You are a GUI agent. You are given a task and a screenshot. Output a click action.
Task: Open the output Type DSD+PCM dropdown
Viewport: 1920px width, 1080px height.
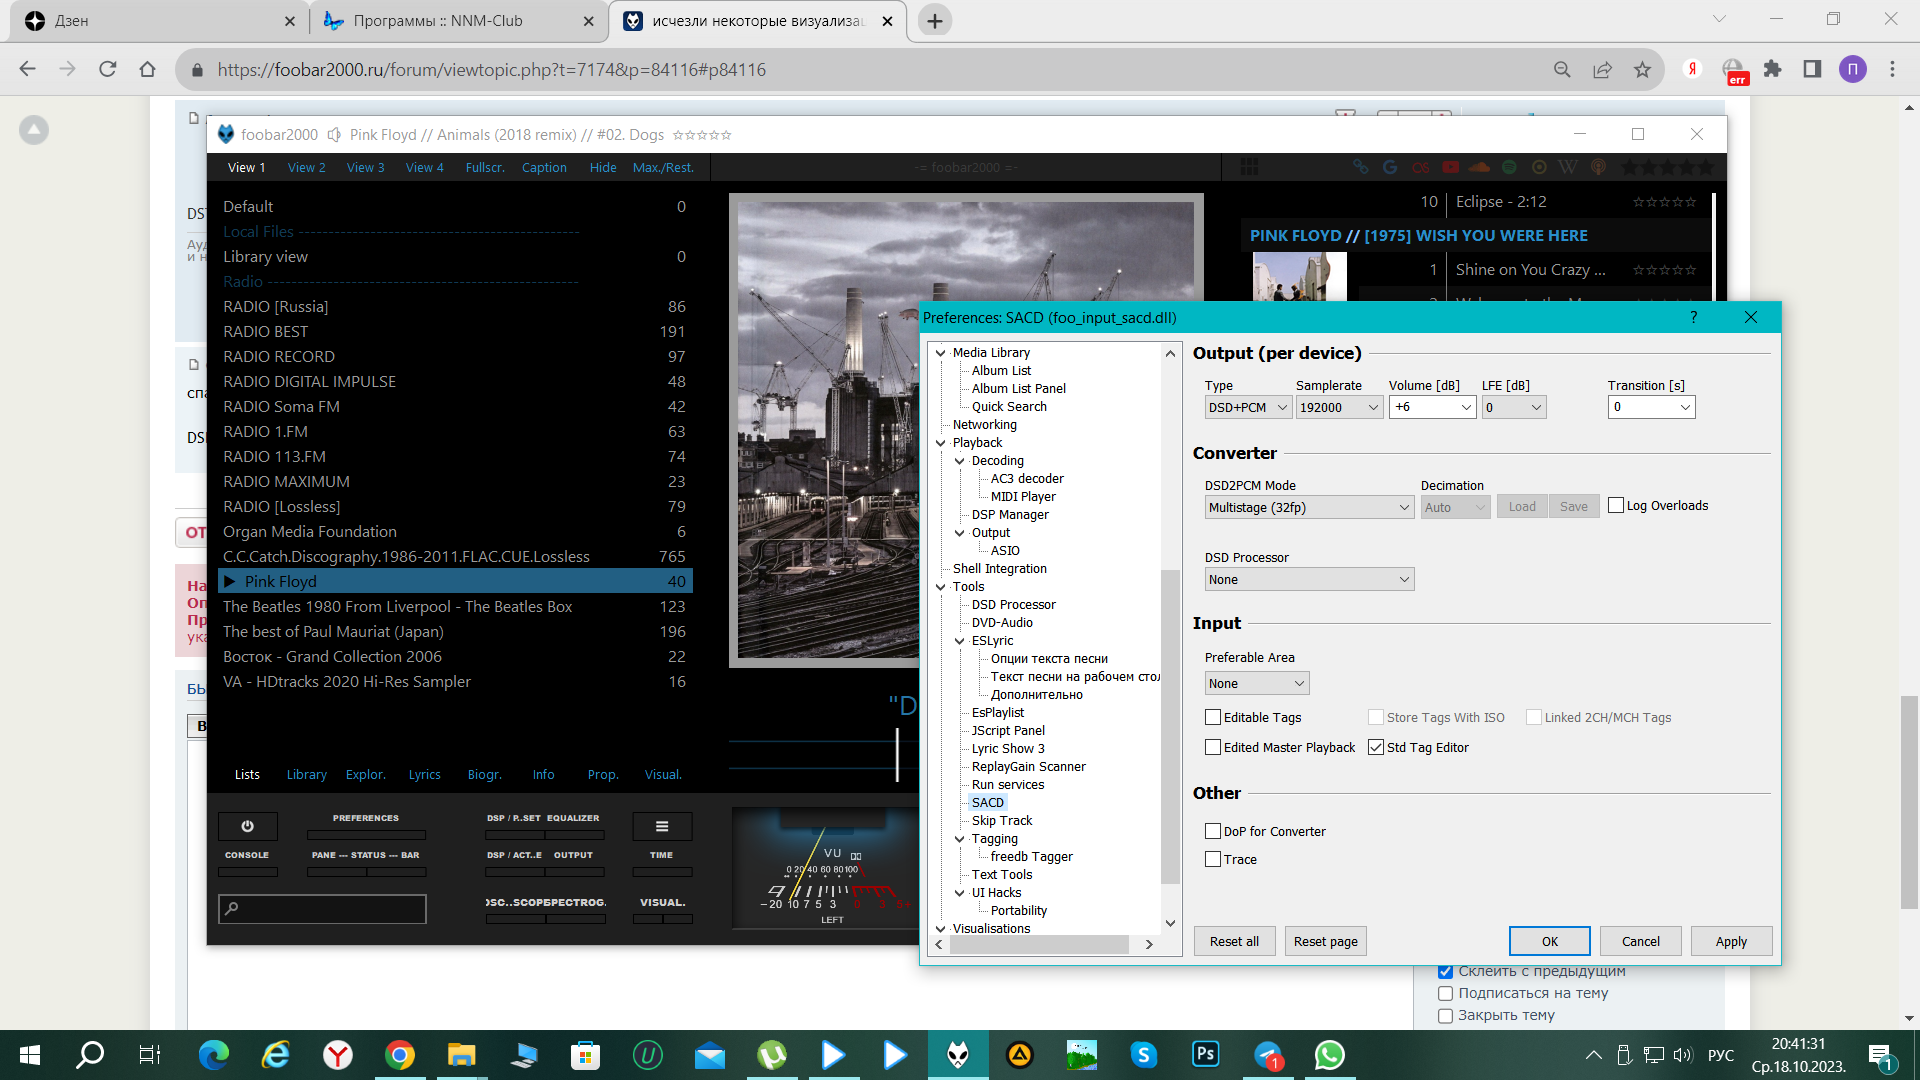point(1248,407)
